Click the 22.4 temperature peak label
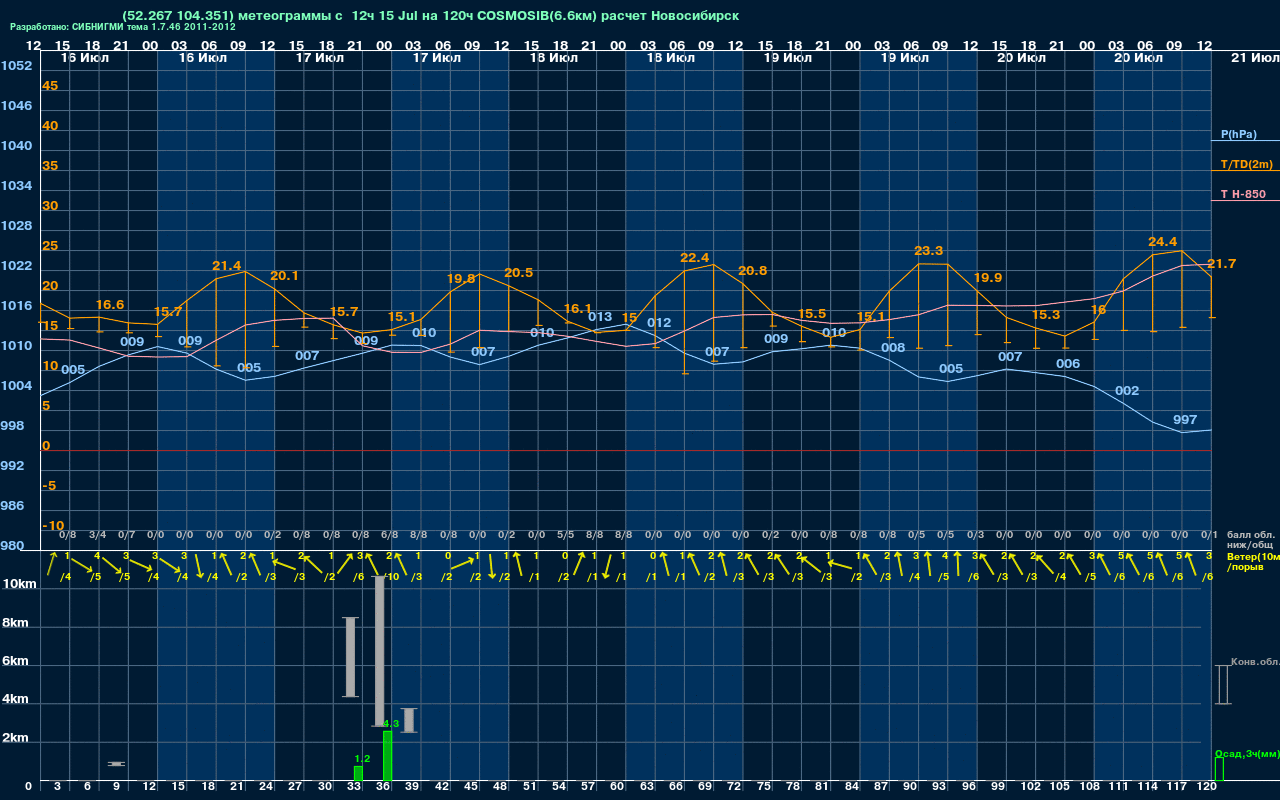This screenshot has width=1280, height=800. (x=694, y=258)
